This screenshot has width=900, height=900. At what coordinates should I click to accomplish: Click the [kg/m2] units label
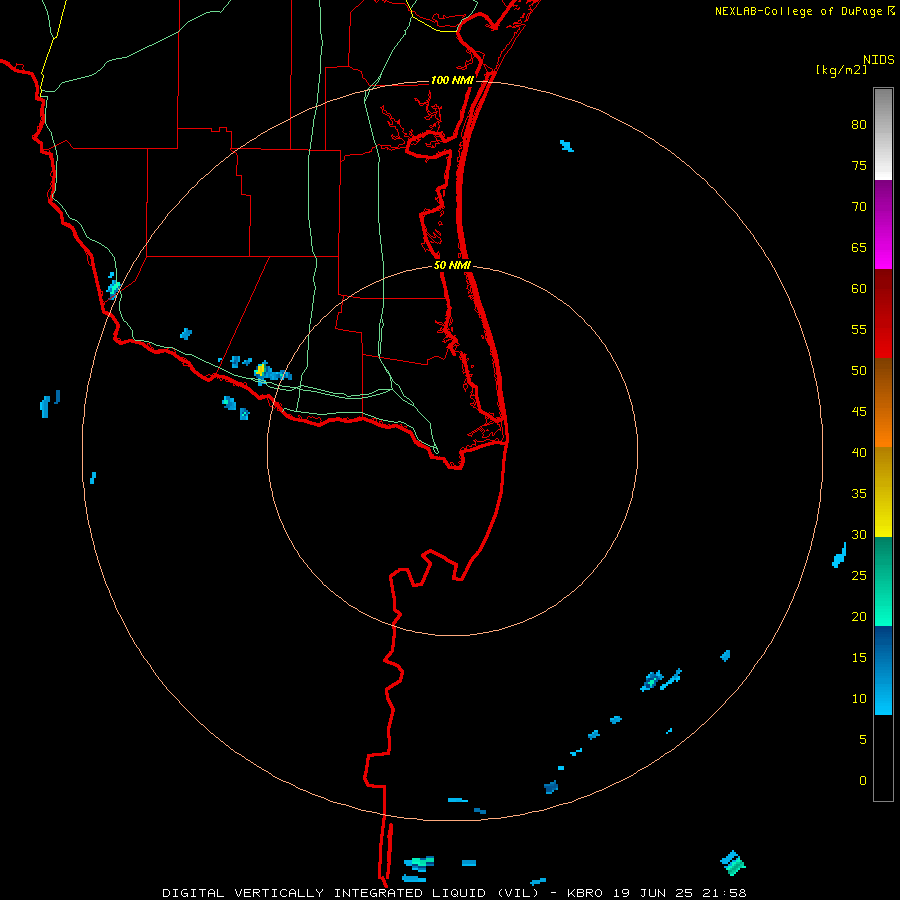click(x=841, y=70)
